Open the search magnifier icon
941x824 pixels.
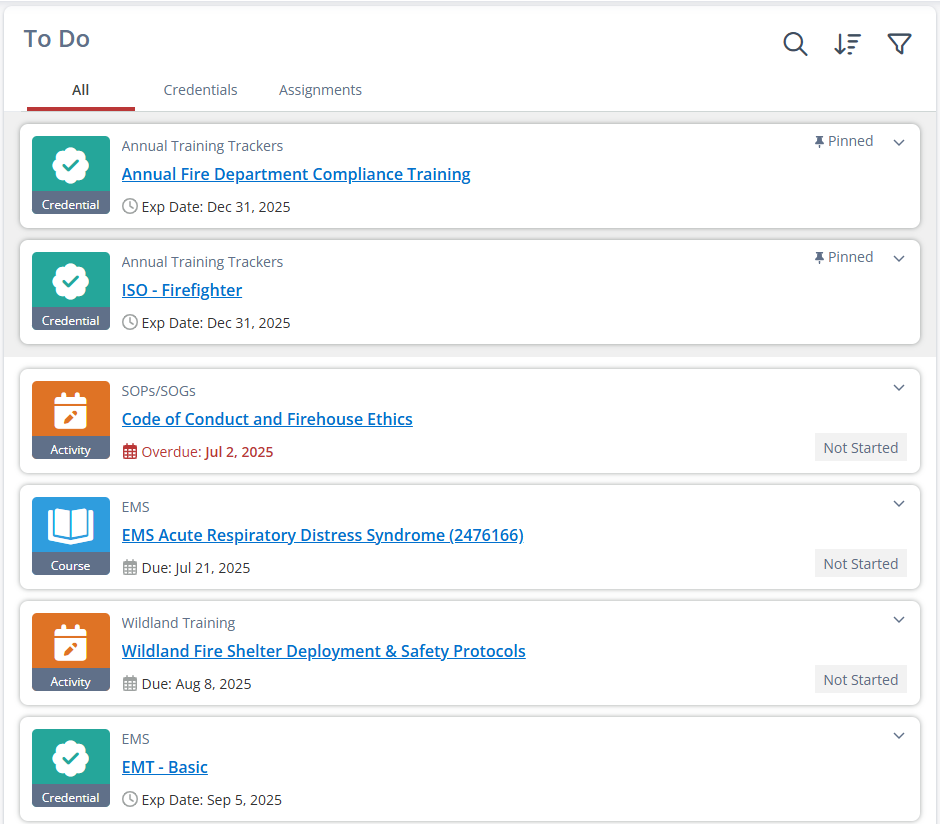tap(795, 44)
